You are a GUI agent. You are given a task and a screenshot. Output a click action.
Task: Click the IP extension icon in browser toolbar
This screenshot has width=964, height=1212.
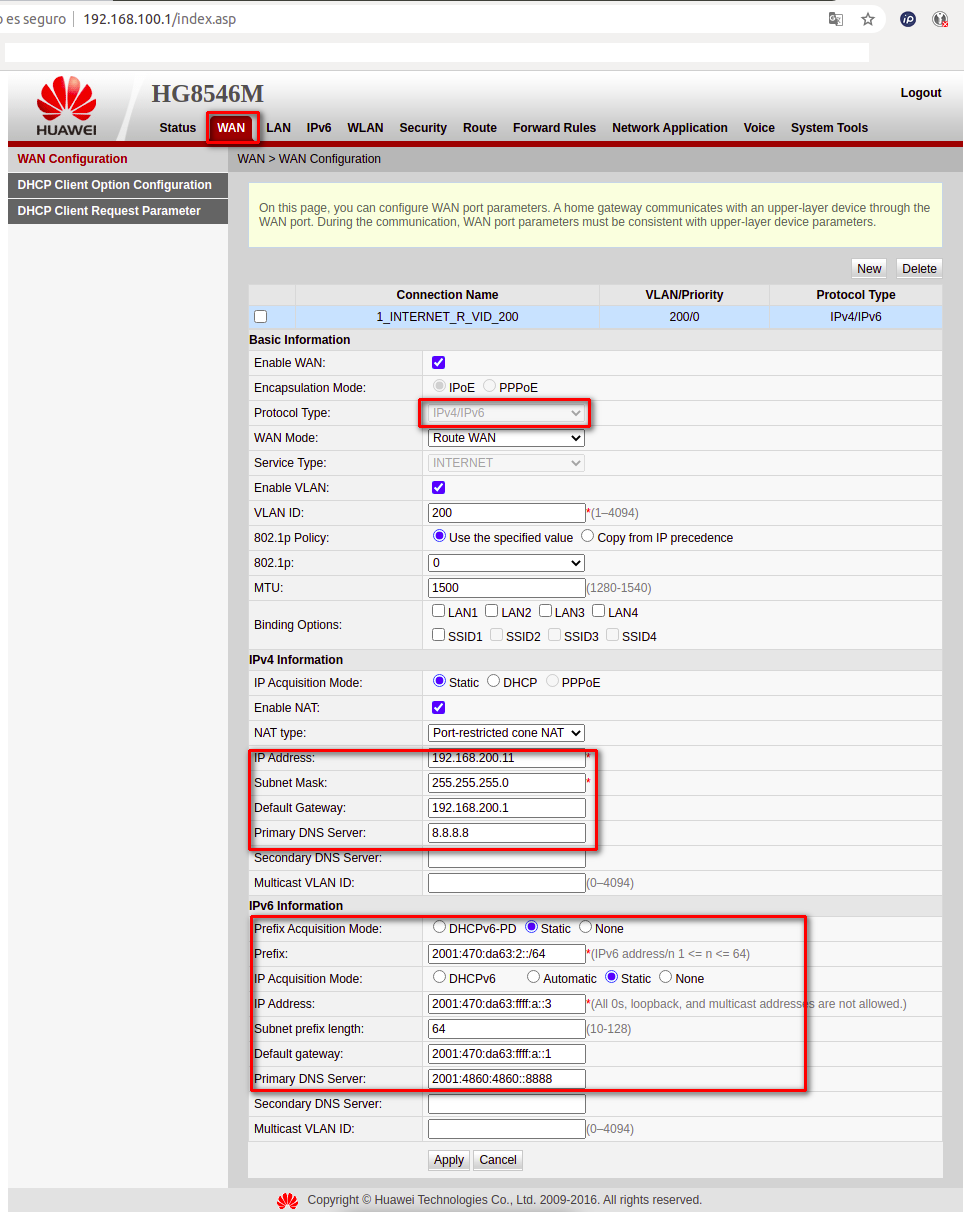908,19
